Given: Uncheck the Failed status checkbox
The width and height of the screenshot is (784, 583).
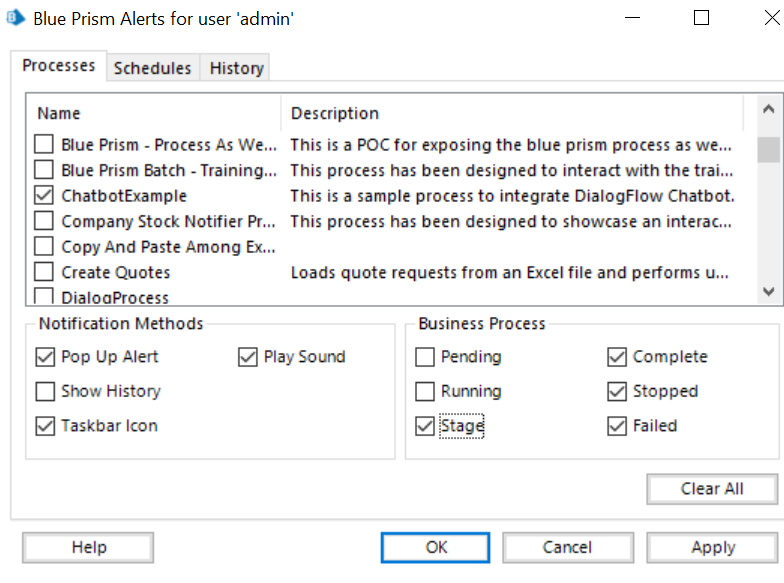Looking at the screenshot, I should point(617,426).
